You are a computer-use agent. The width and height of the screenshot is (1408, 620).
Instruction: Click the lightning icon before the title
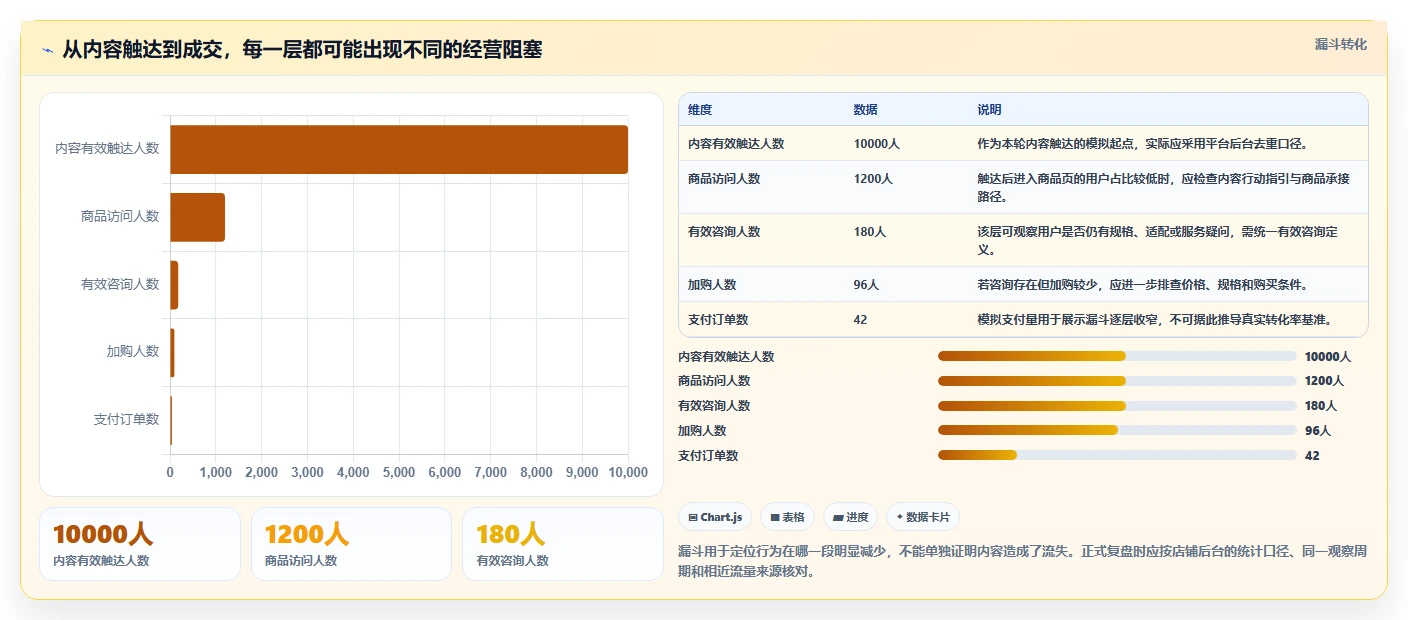(48, 49)
